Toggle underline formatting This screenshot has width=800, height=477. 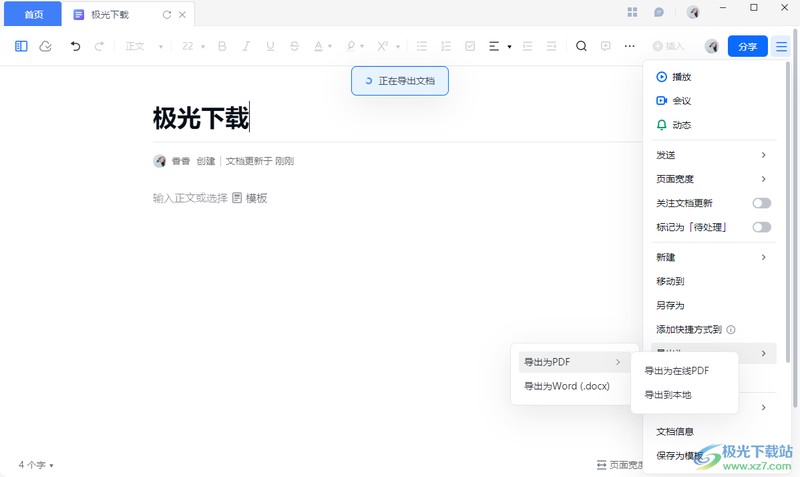(x=270, y=46)
